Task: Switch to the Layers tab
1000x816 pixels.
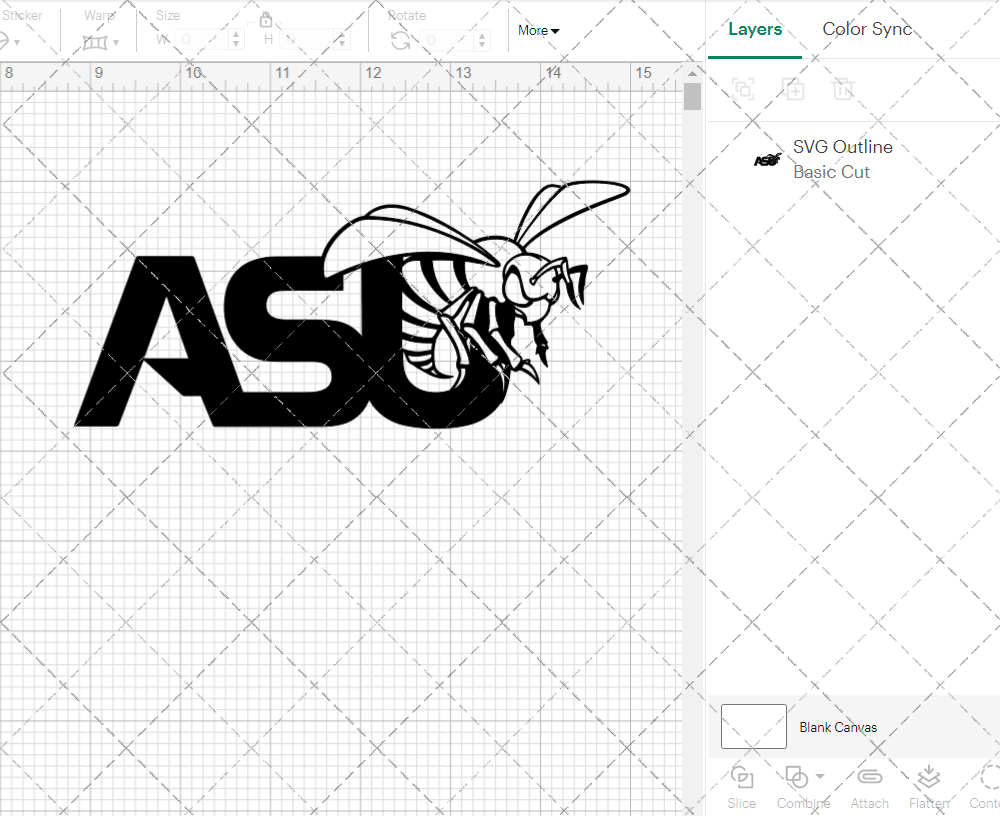Action: [755, 29]
